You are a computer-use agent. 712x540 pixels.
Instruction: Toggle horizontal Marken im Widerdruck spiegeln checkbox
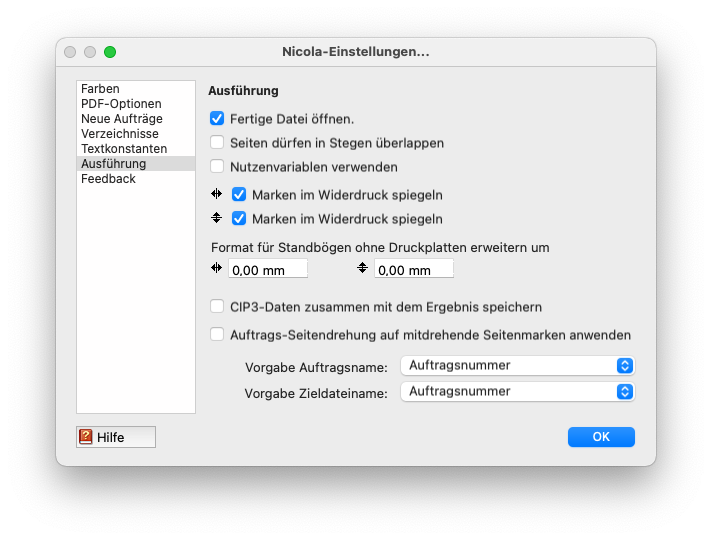click(x=239, y=195)
